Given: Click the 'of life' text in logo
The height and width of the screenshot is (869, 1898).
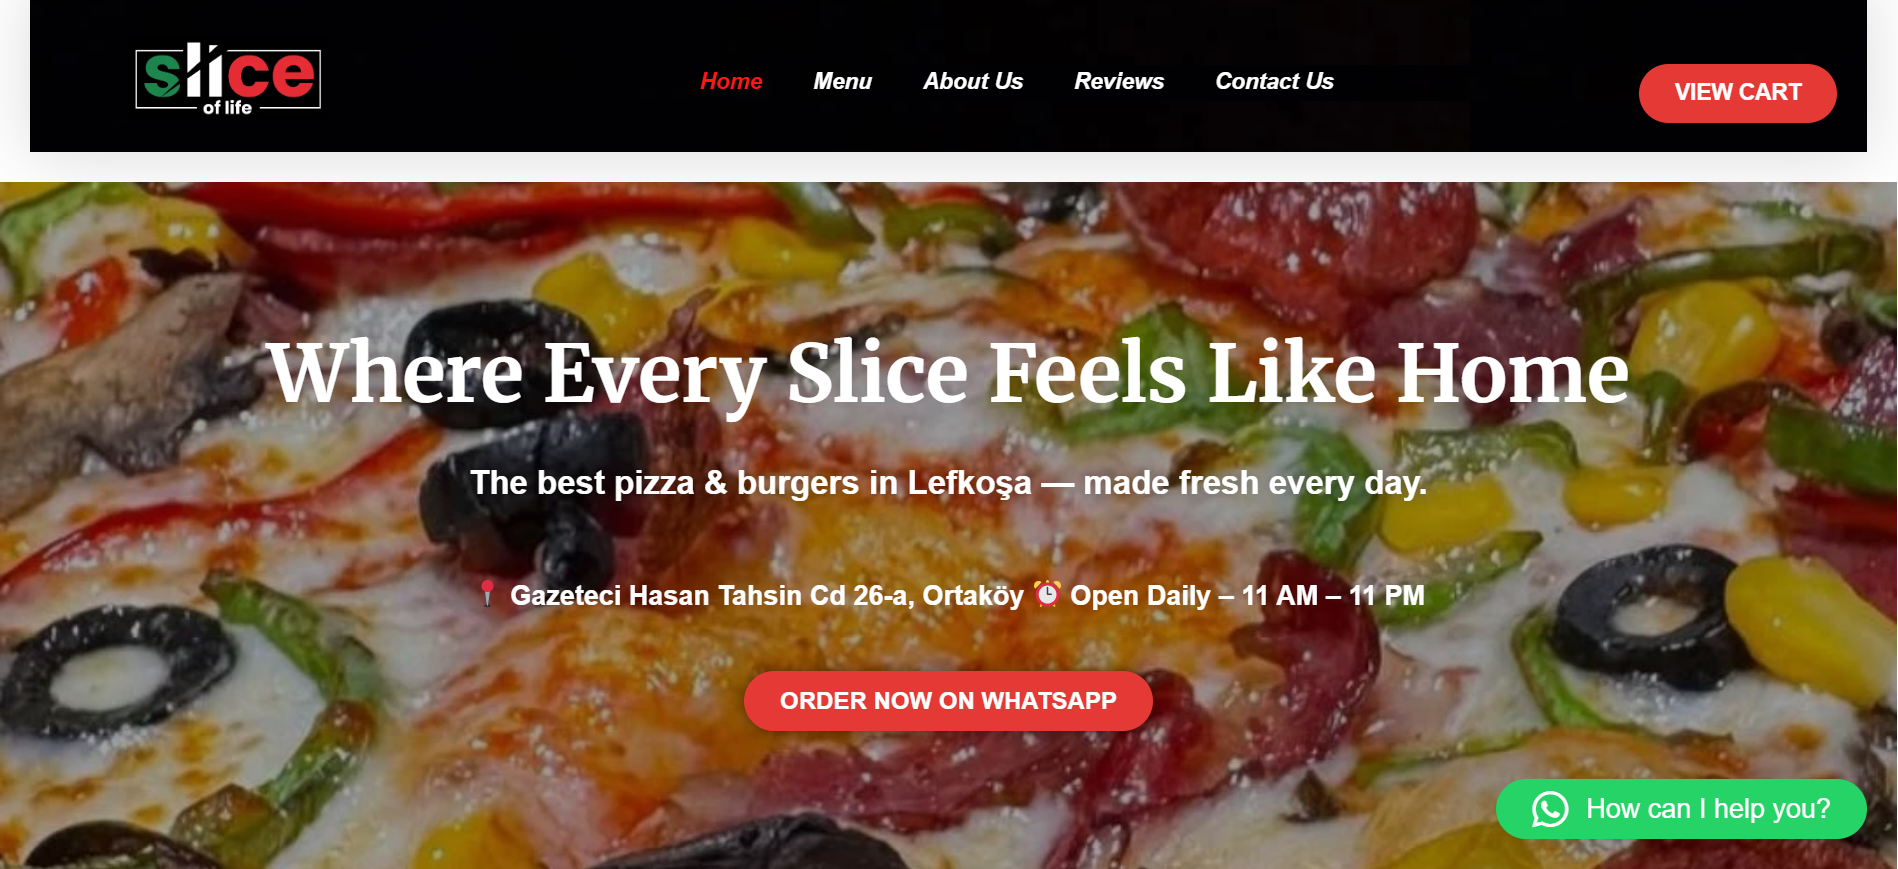Looking at the screenshot, I should point(227,107).
